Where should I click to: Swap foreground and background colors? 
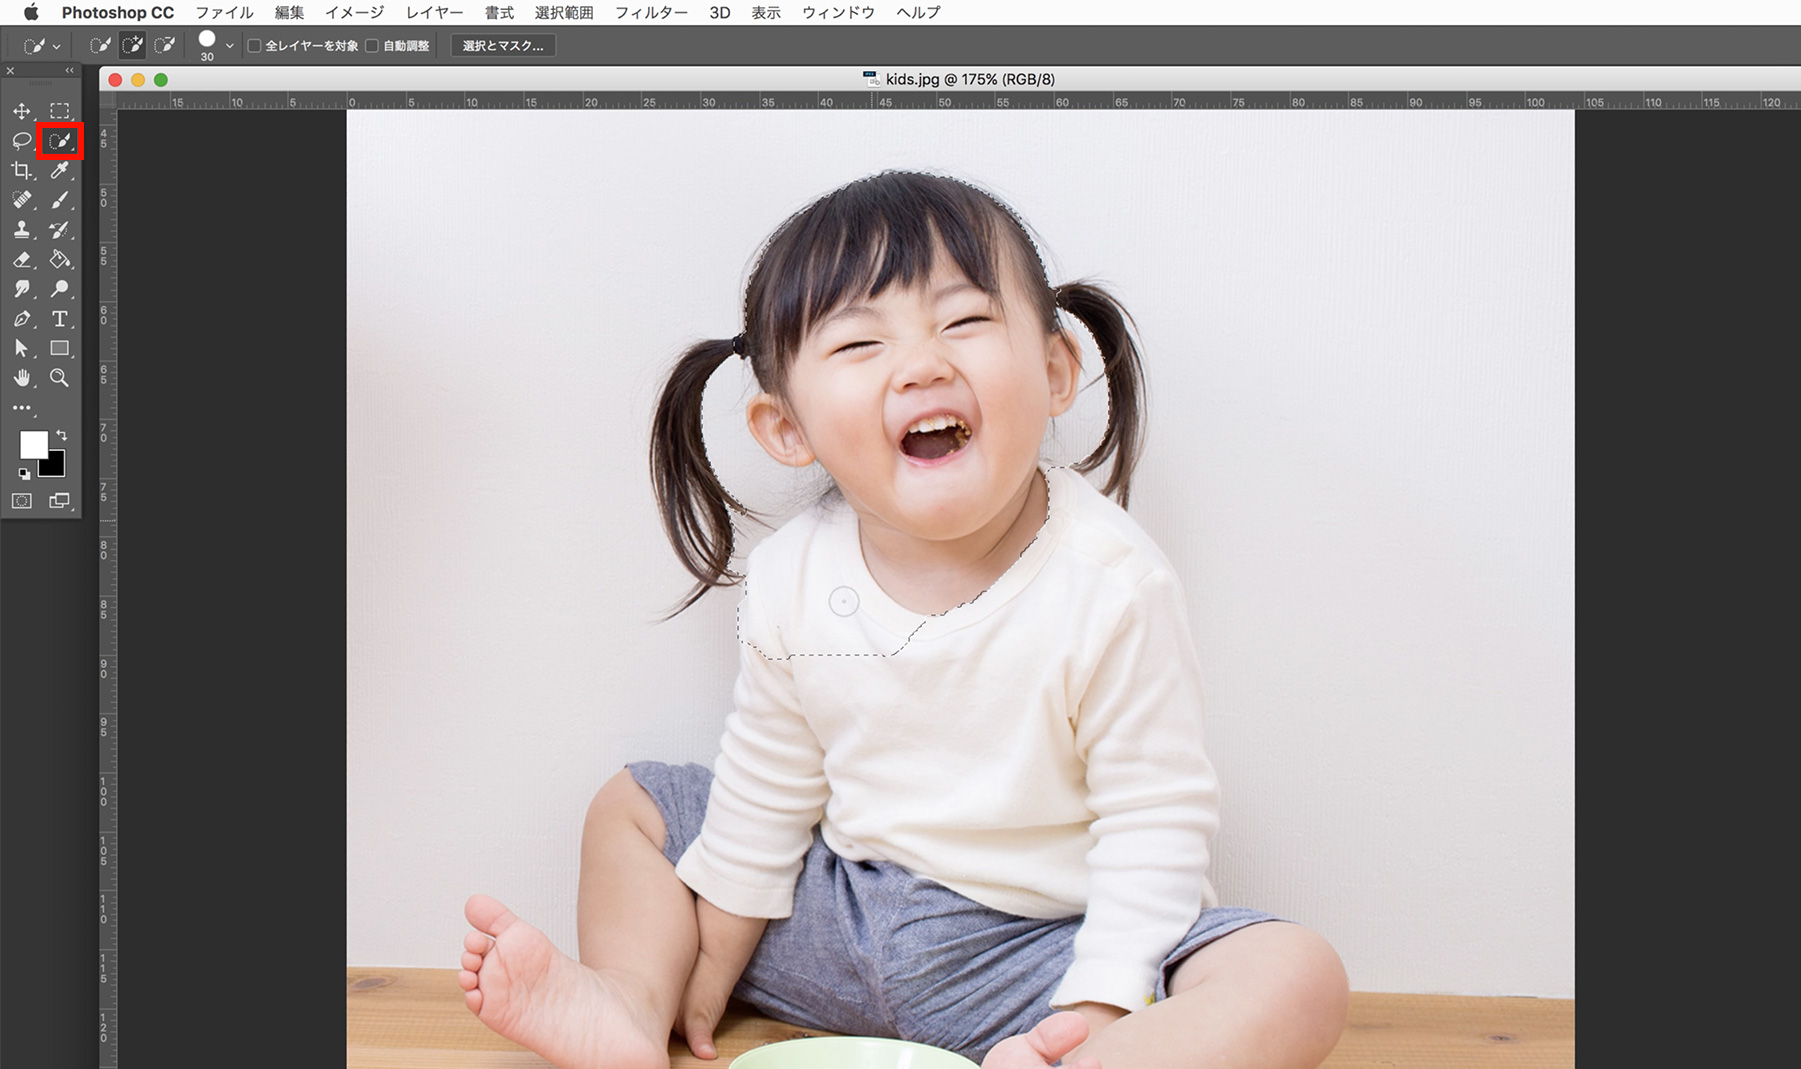(62, 435)
